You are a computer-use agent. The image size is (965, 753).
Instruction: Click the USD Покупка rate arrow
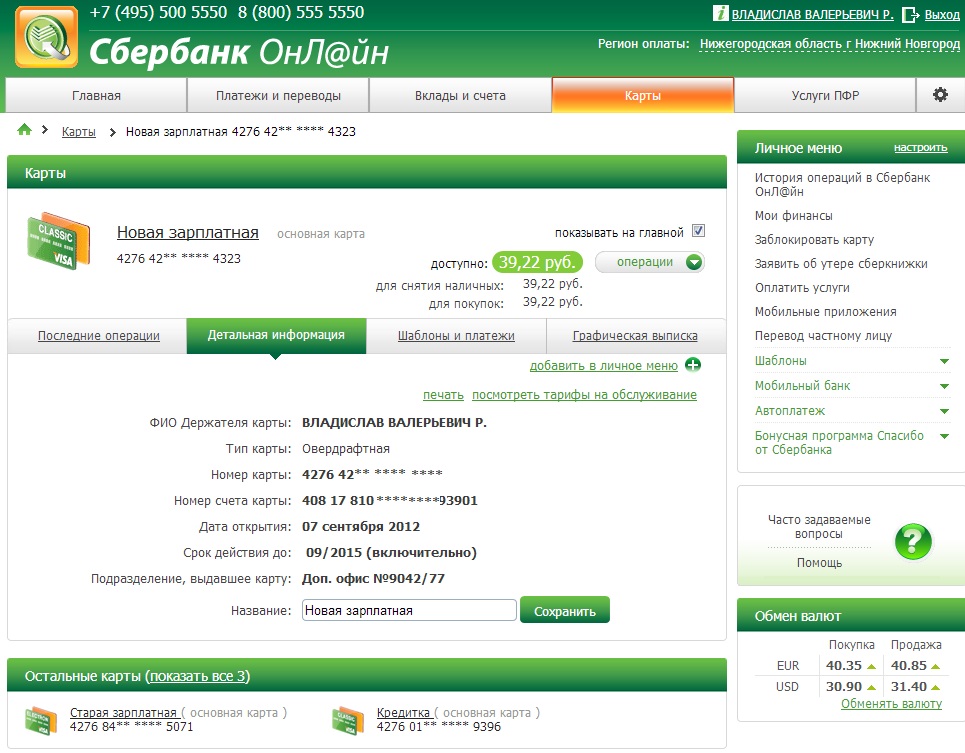point(871,687)
